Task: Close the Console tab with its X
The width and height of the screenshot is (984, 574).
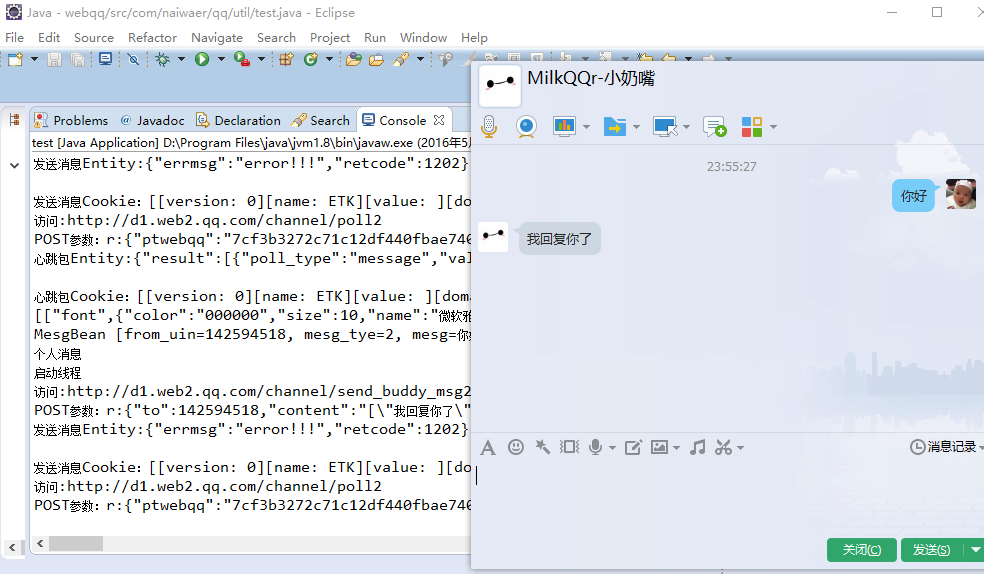Action: pyautogui.click(x=439, y=120)
